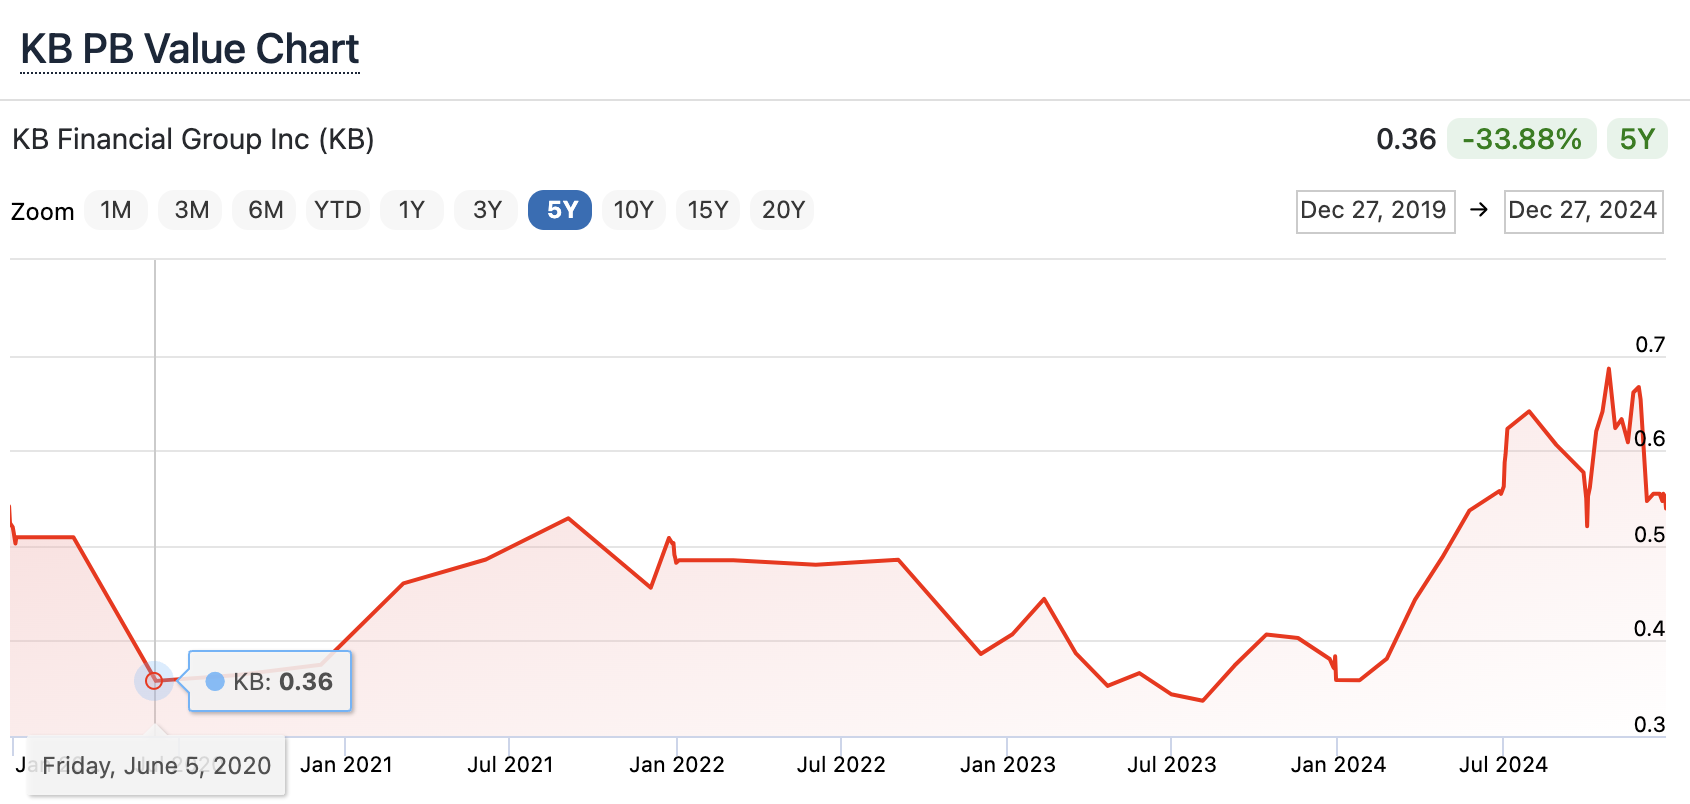Click the Jul 2024 x-axis label

1503,765
